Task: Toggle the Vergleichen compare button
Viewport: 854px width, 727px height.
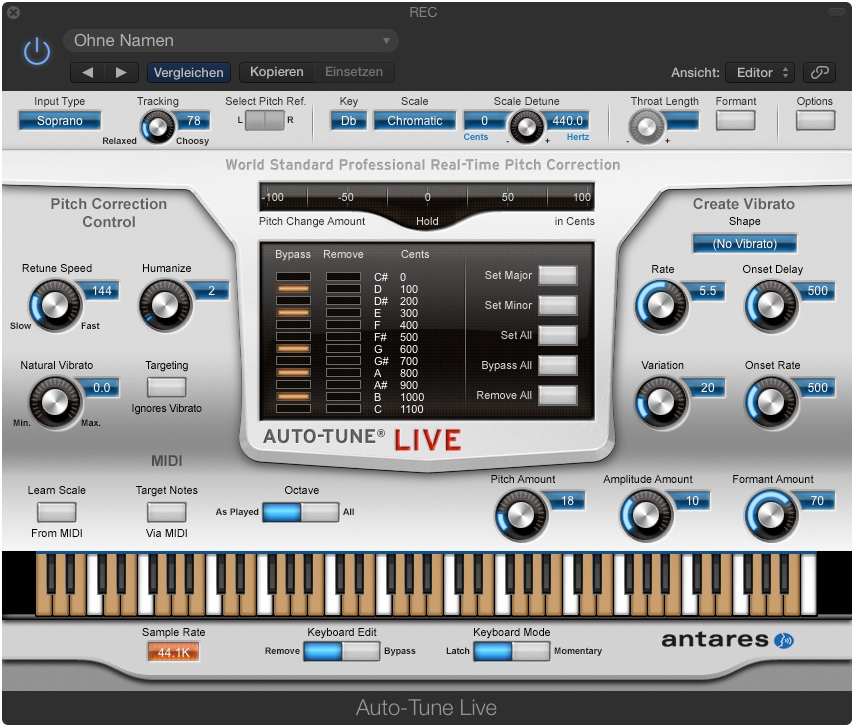Action: (188, 72)
